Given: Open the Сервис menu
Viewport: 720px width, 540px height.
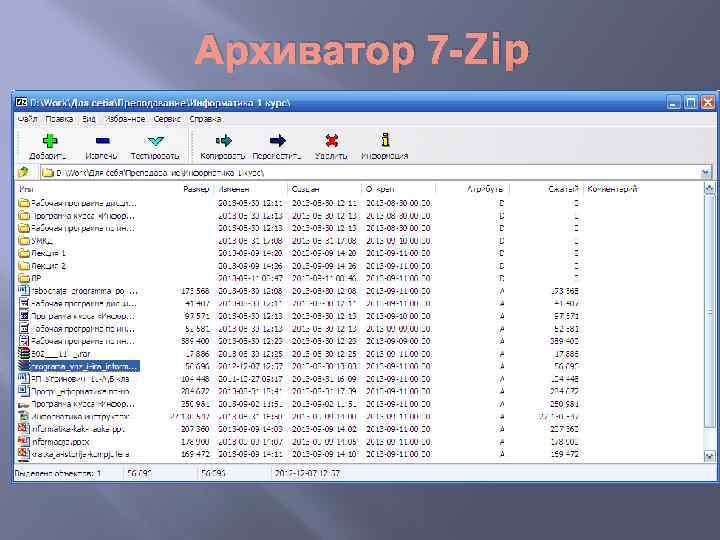Looking at the screenshot, I should (x=167, y=119).
